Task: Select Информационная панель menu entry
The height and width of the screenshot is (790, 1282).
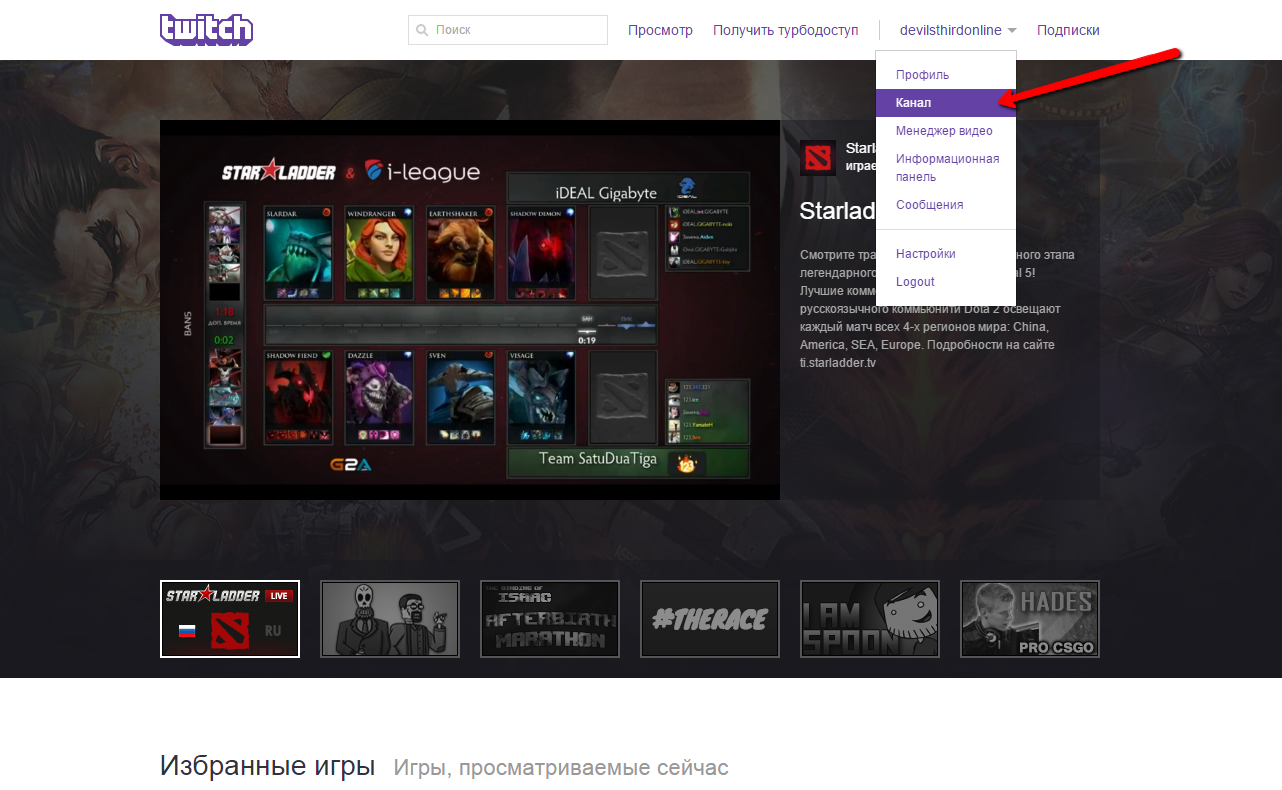Action: (946, 168)
